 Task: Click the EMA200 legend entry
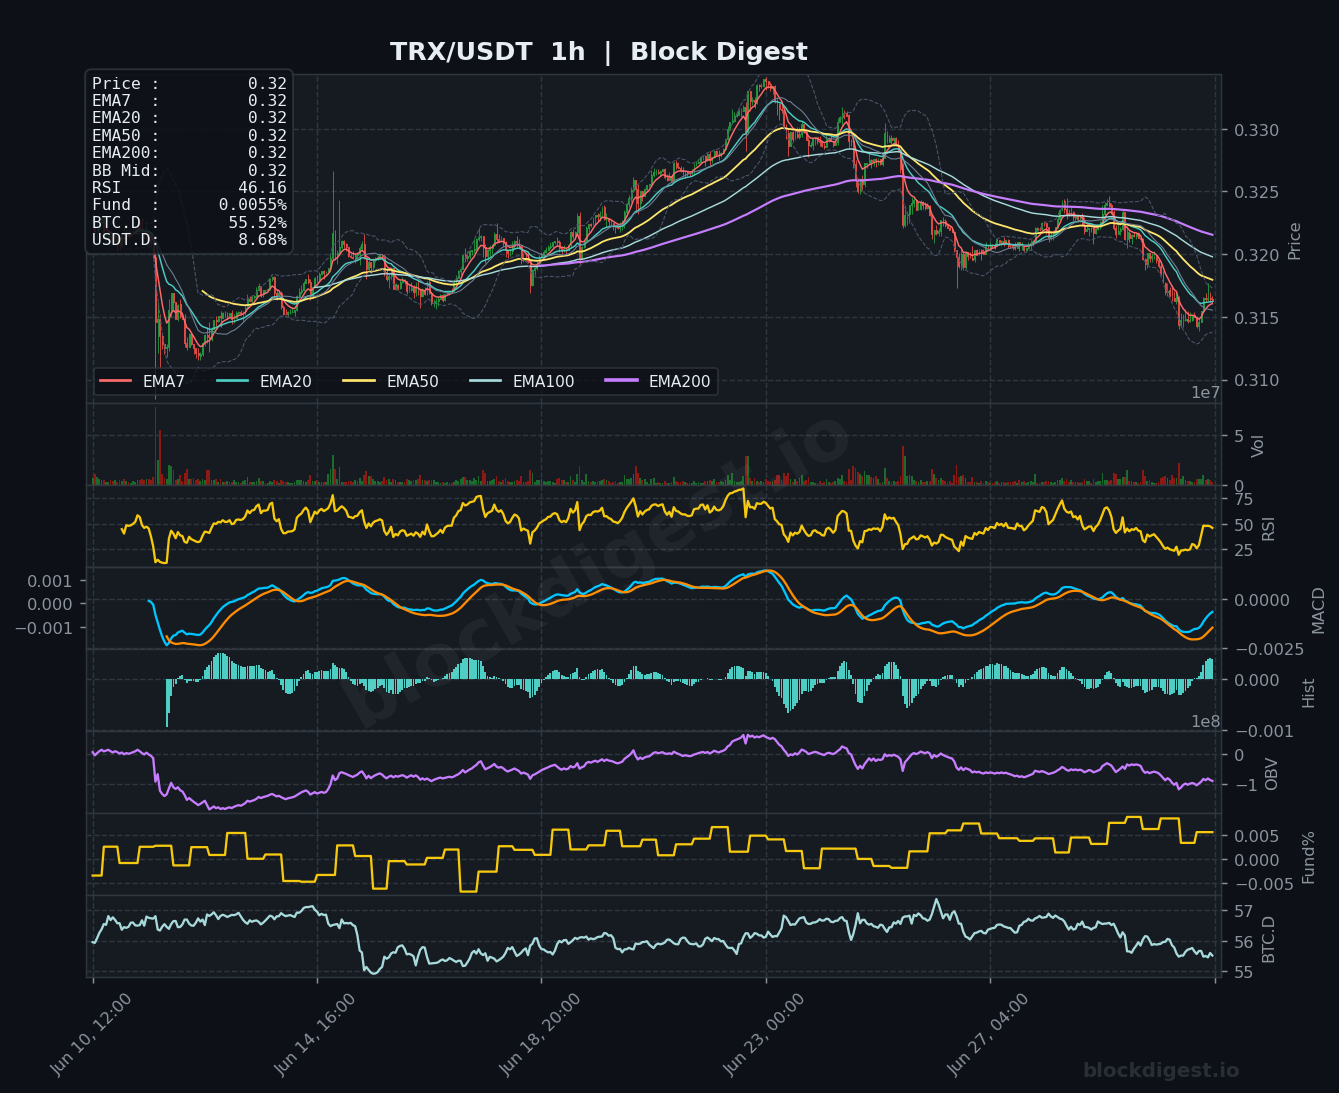(x=657, y=381)
